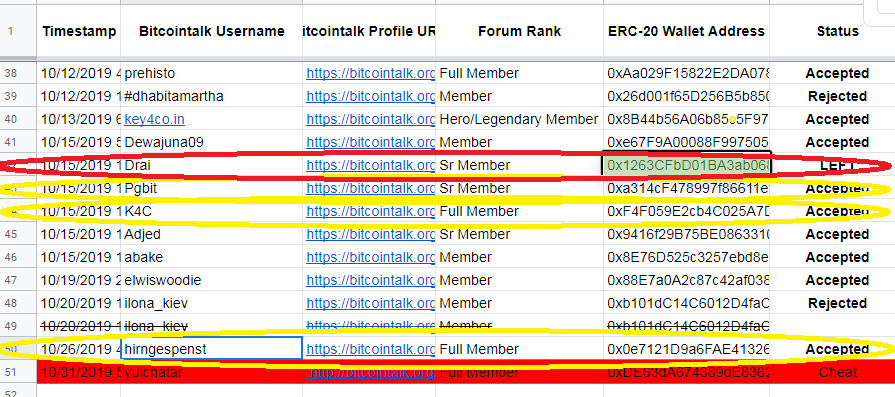Open prehisto's Bitcointalk profile URL
This screenshot has width=895, height=397.
click(x=370, y=73)
